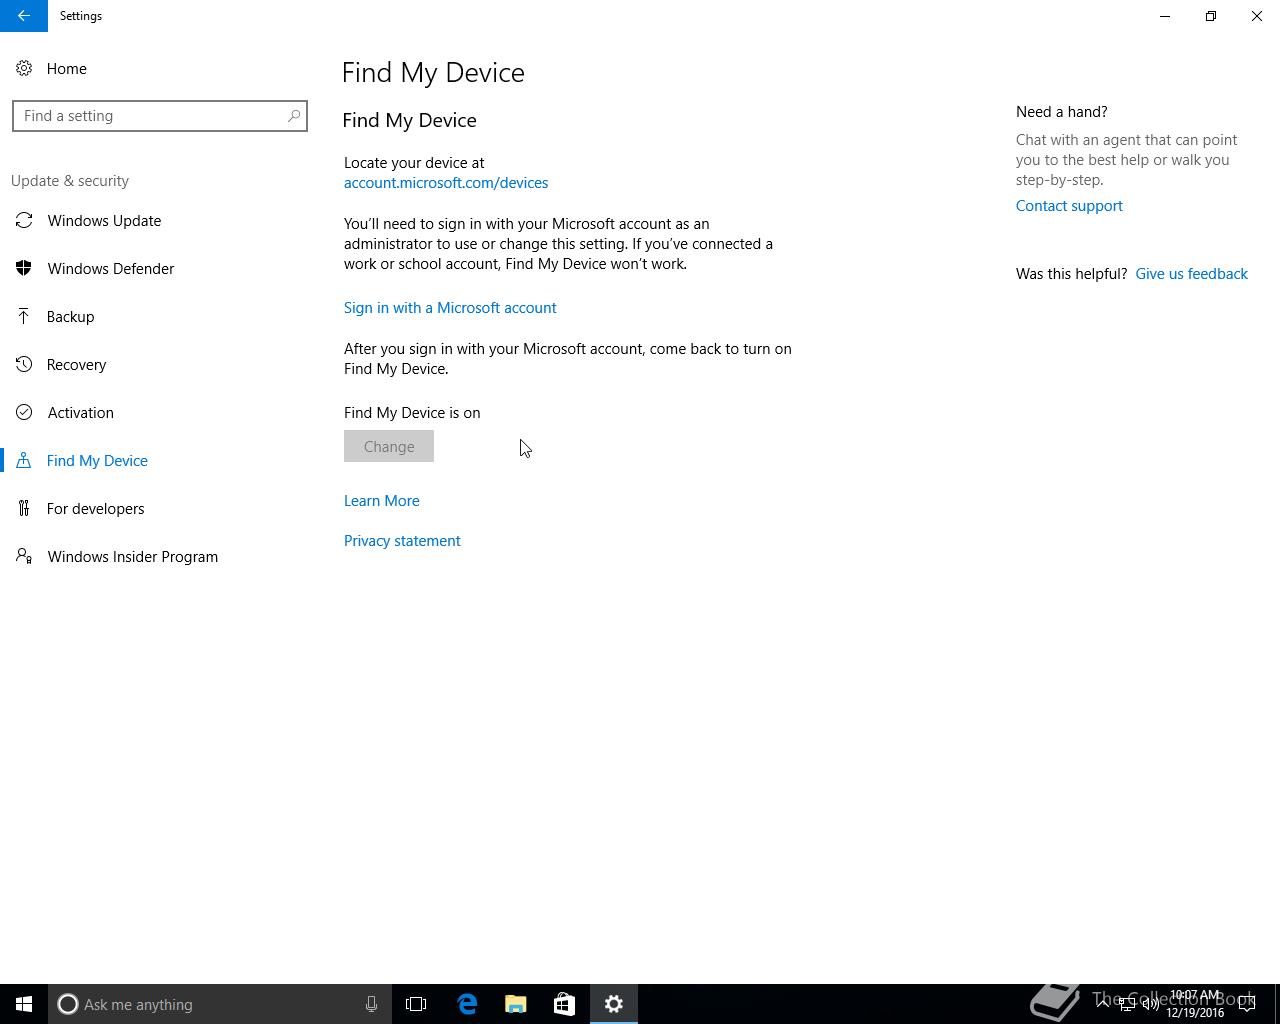
Task: Click the volume speaker tray icon
Action: (x=1151, y=1004)
